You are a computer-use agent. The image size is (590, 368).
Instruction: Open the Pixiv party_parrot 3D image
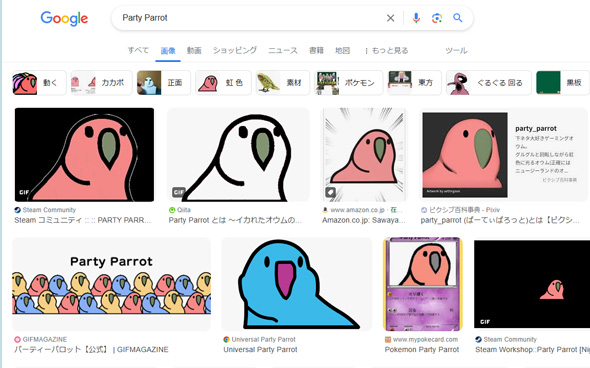(465, 155)
